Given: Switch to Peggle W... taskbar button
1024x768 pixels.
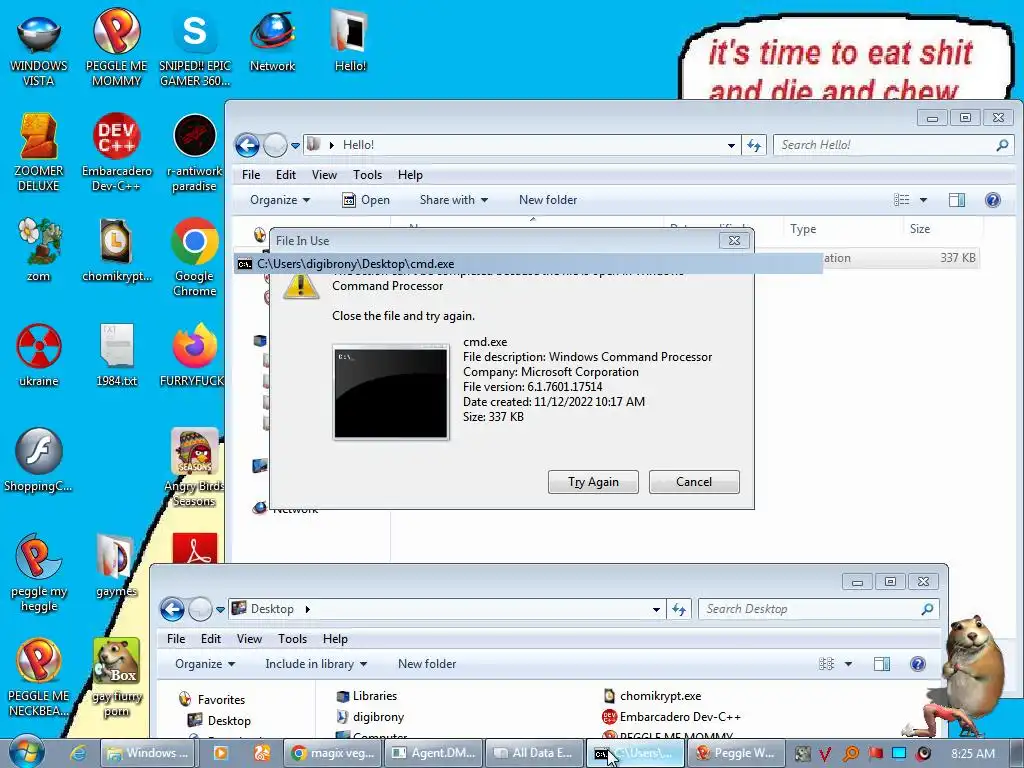Looking at the screenshot, I should (x=735, y=753).
